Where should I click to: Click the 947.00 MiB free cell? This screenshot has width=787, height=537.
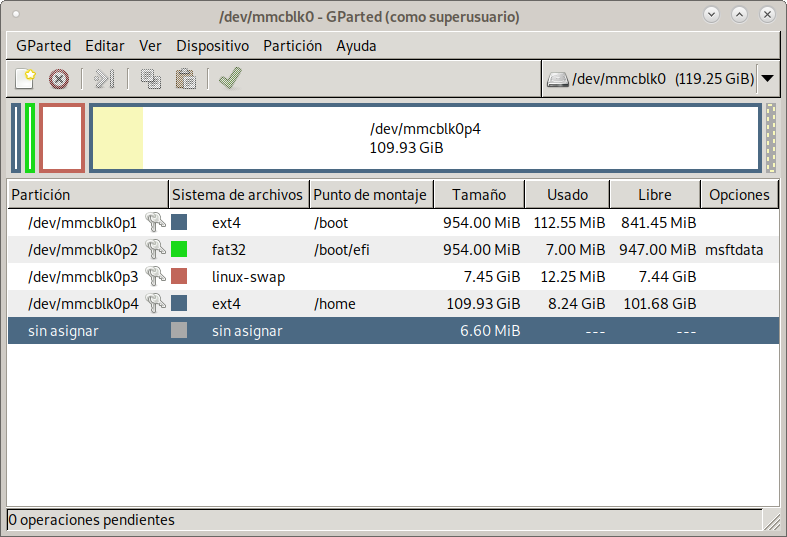tap(658, 250)
